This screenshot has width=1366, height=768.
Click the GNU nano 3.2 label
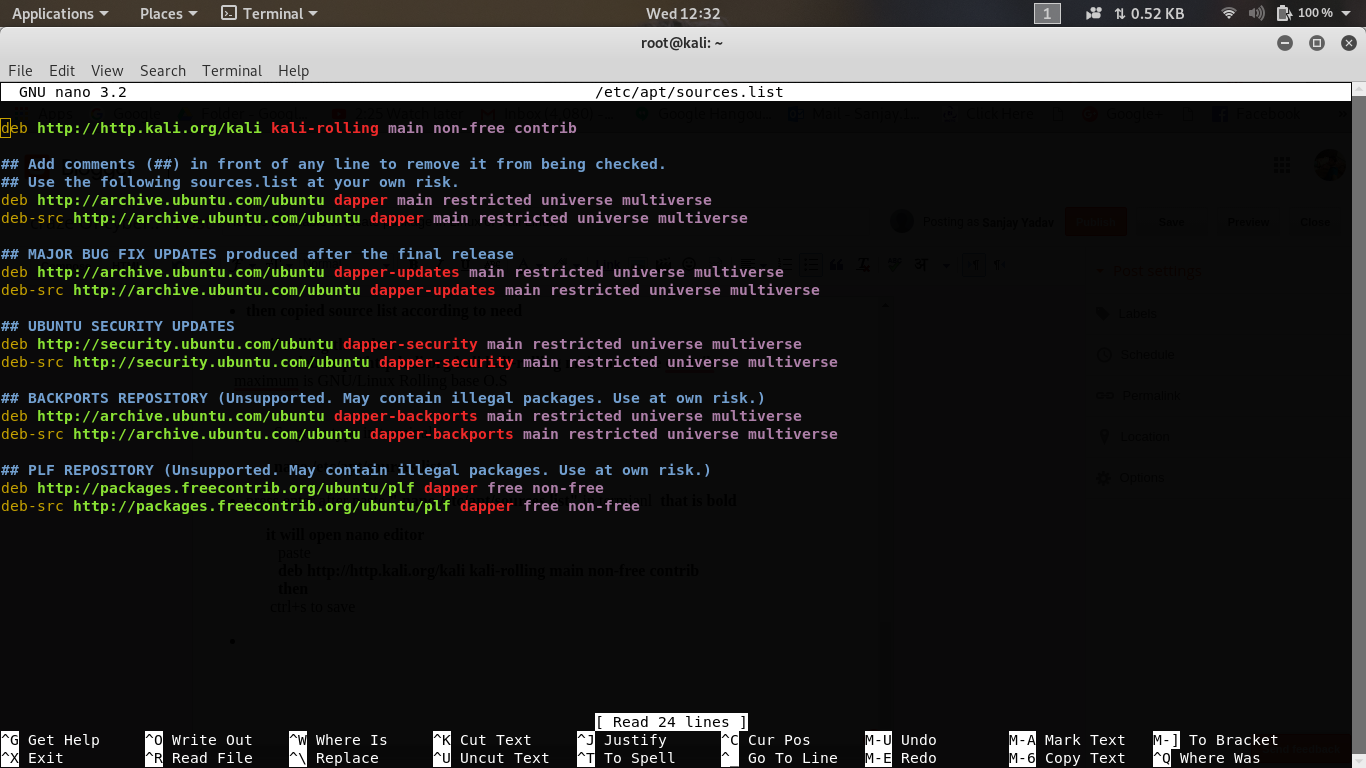[x=73, y=92]
